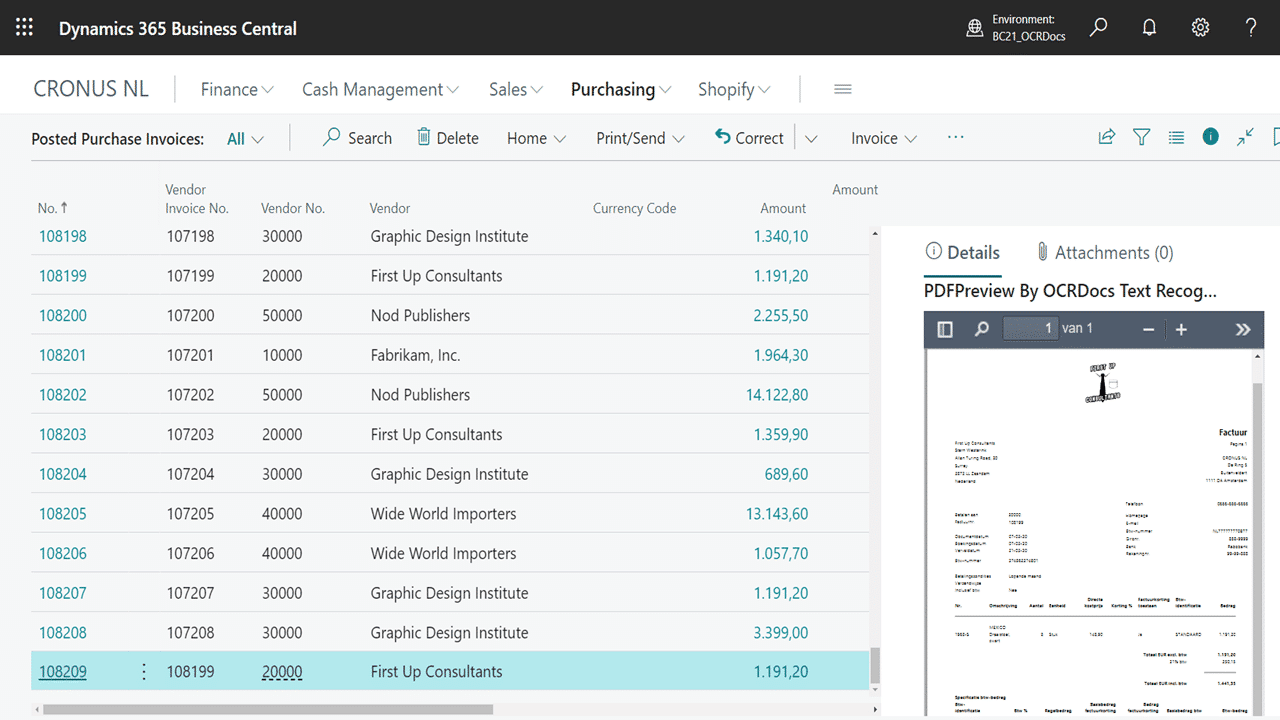This screenshot has width=1280, height=720.
Task: Open the app launcher waffle menu
Action: [24, 28]
